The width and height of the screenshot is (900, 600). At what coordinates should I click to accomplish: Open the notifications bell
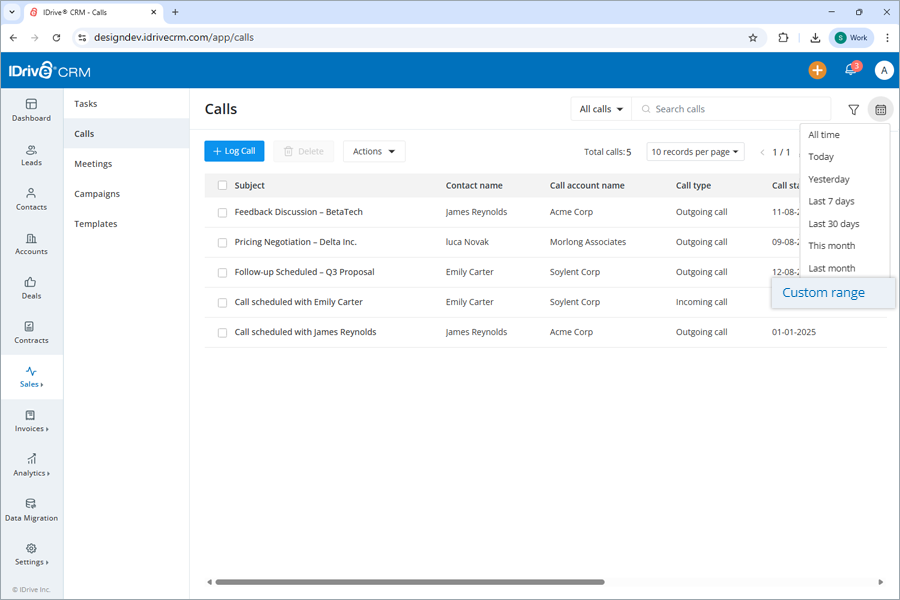tap(851, 70)
